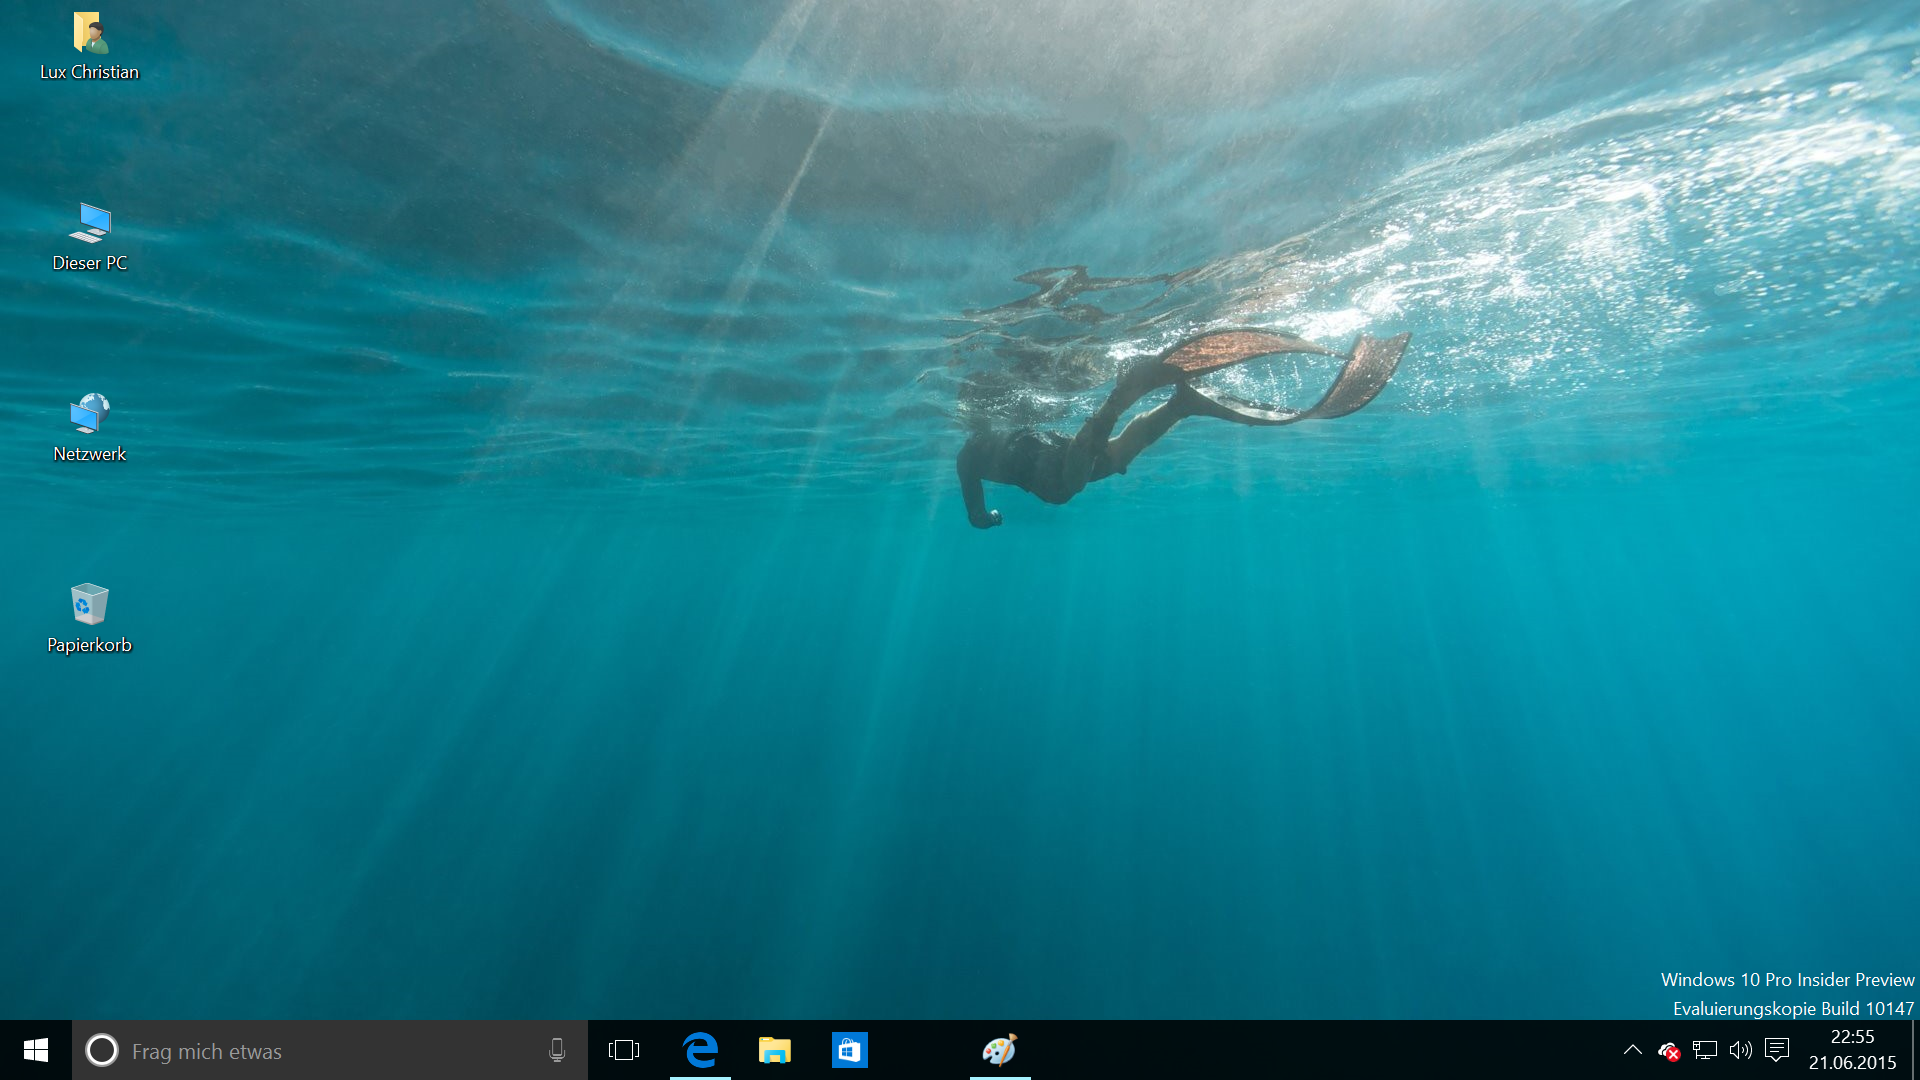Open the network status tray icon
Screen dimensions: 1920x1080
tap(1705, 1050)
